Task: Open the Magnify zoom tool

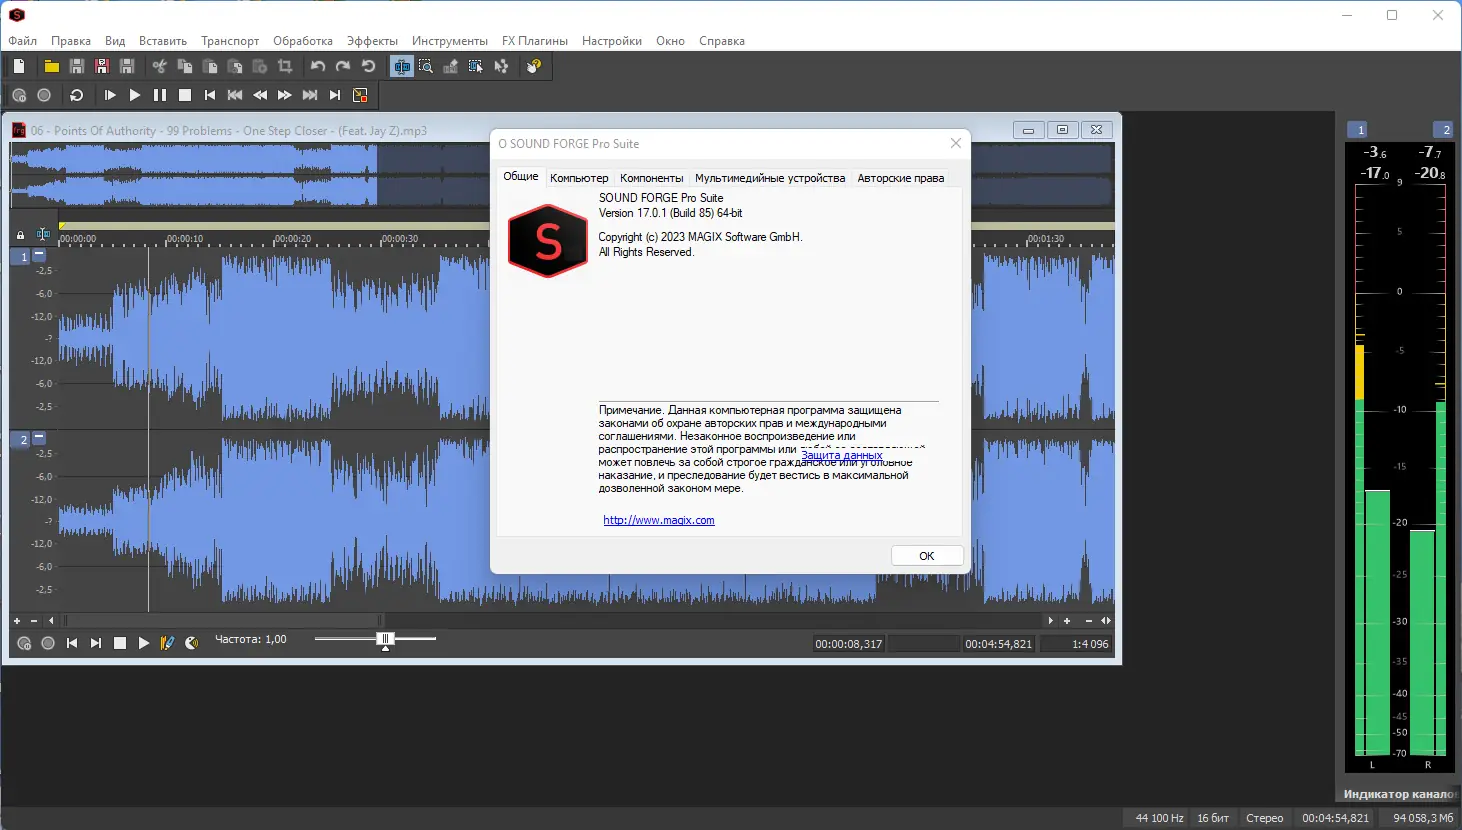Action: coord(428,66)
